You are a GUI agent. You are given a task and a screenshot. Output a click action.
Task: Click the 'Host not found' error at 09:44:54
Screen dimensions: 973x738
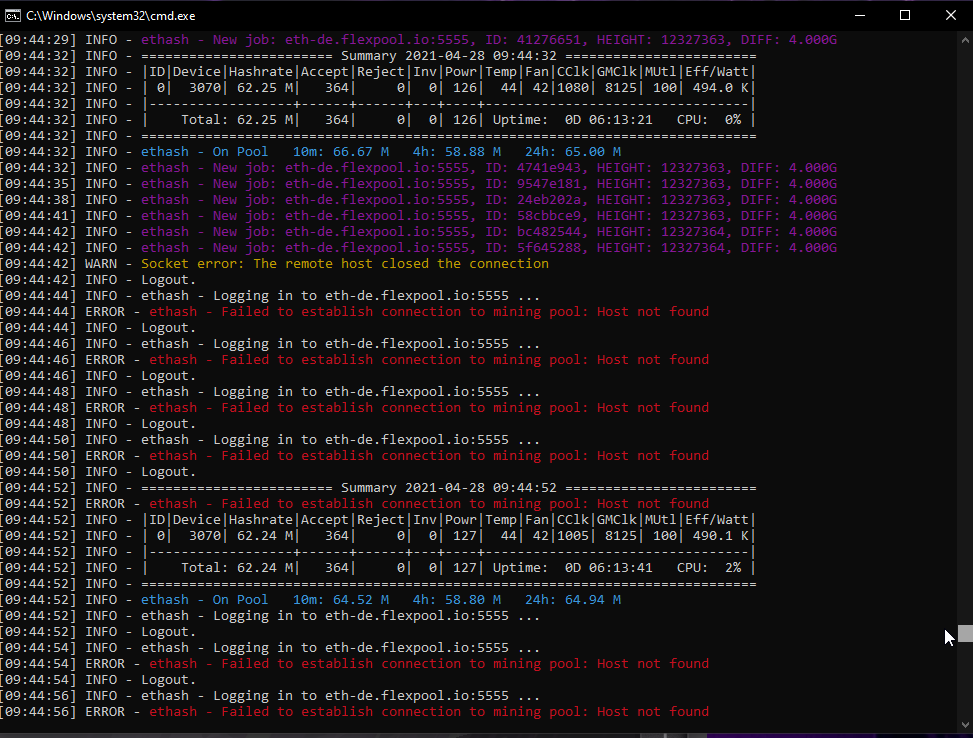653,664
